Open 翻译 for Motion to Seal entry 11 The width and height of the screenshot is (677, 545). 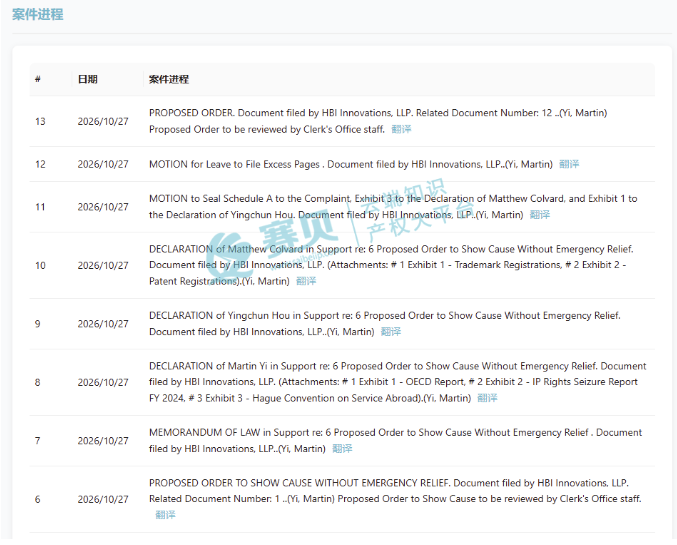click(x=540, y=215)
